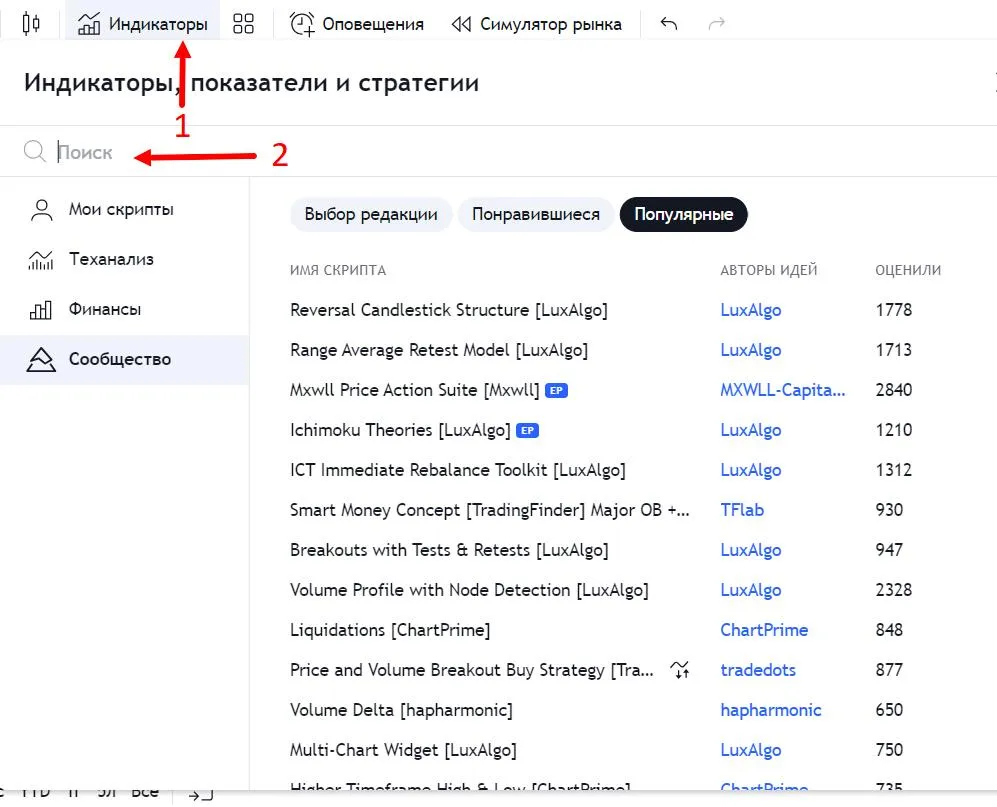Screen dimensions: 997x807
Task: Open MXWLL-Capita... author link
Action: click(x=783, y=390)
